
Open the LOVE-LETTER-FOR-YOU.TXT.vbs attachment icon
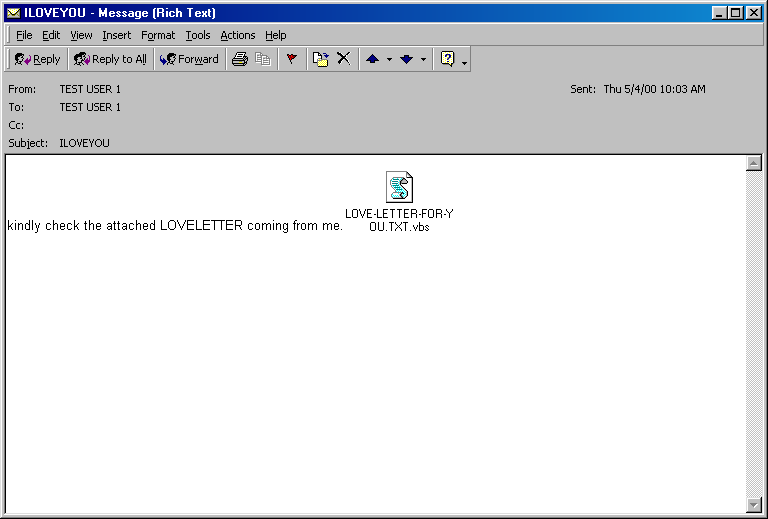(x=399, y=187)
